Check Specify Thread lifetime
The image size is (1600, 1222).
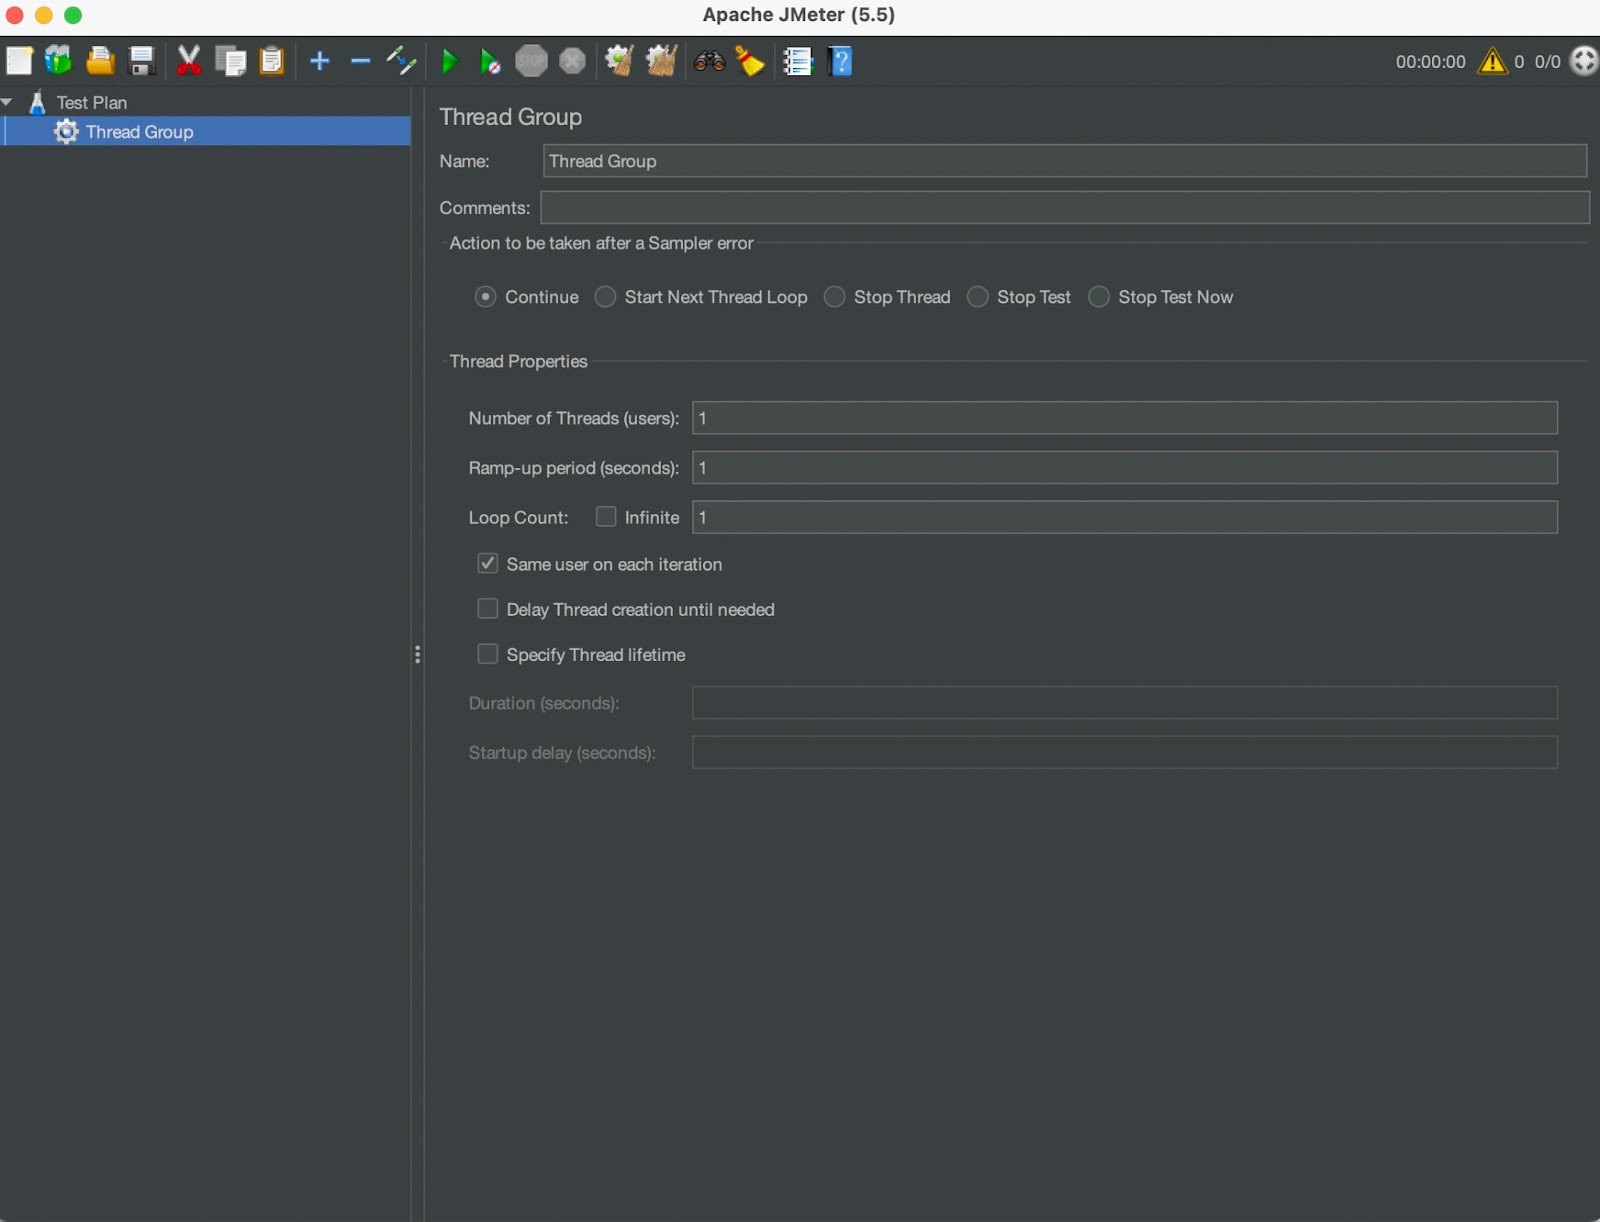pyautogui.click(x=488, y=654)
